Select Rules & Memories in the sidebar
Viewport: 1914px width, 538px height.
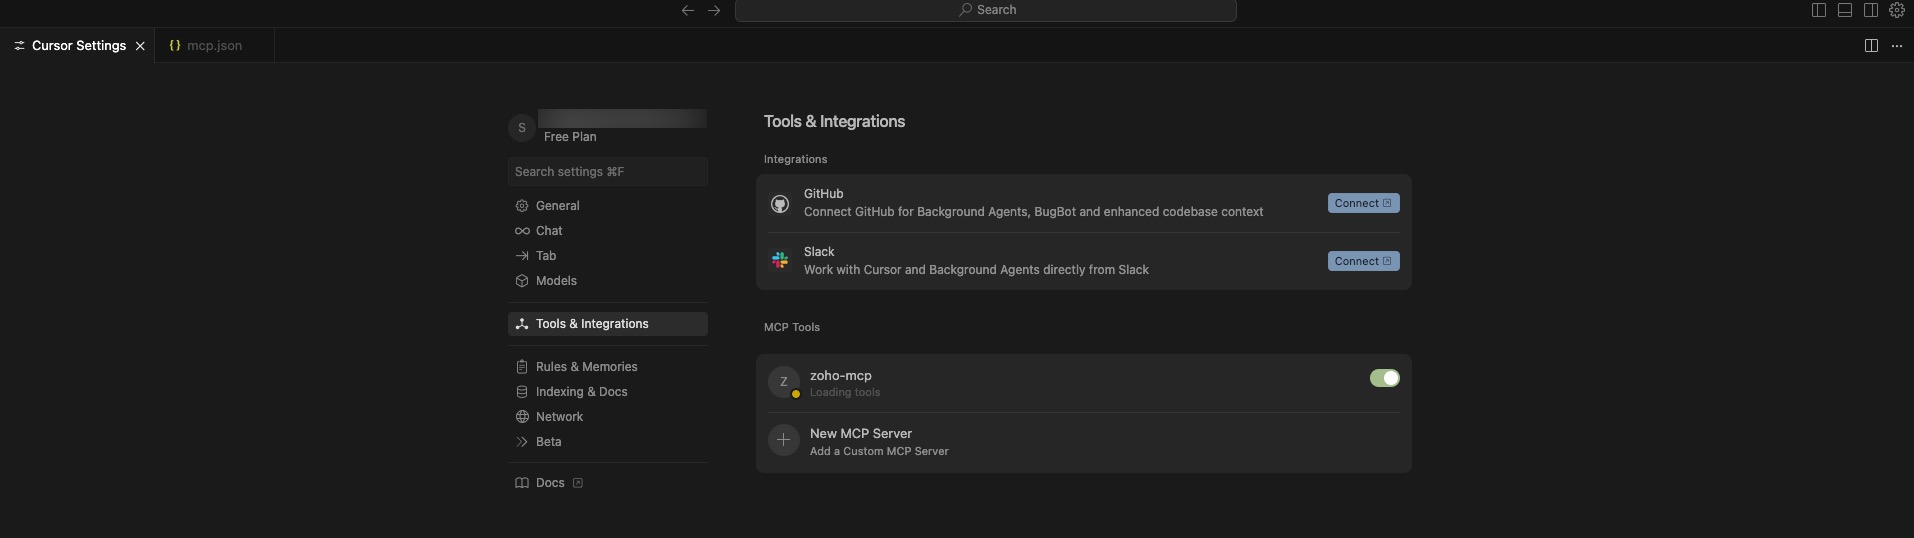pos(586,367)
